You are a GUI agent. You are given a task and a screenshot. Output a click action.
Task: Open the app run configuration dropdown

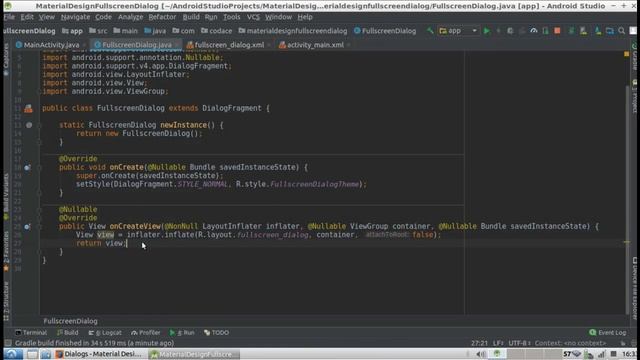coord(458,31)
